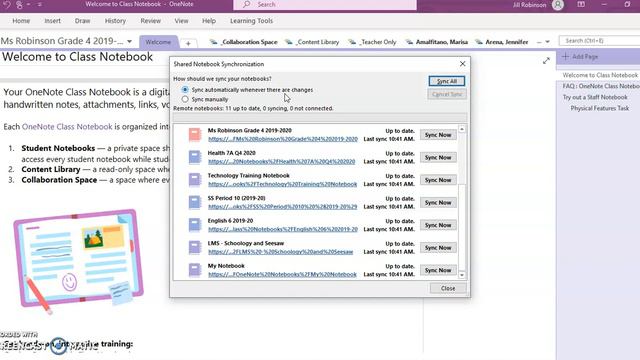Click the top Search bar field
This screenshot has height=360, width=640.
pyautogui.click(x=325, y=4)
